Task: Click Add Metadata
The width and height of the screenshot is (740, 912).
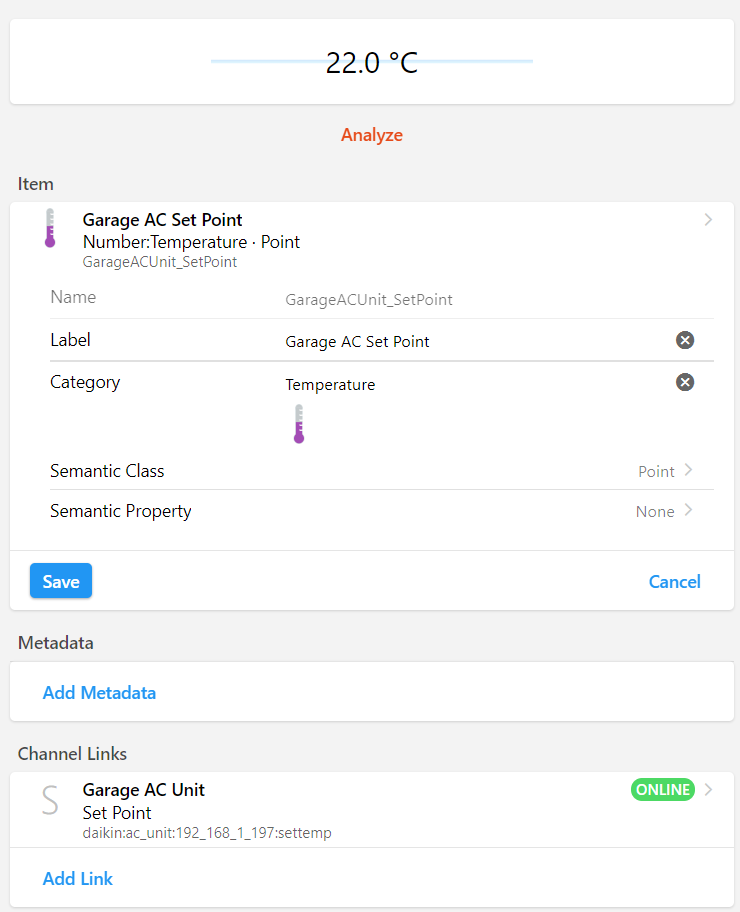Action: (99, 693)
